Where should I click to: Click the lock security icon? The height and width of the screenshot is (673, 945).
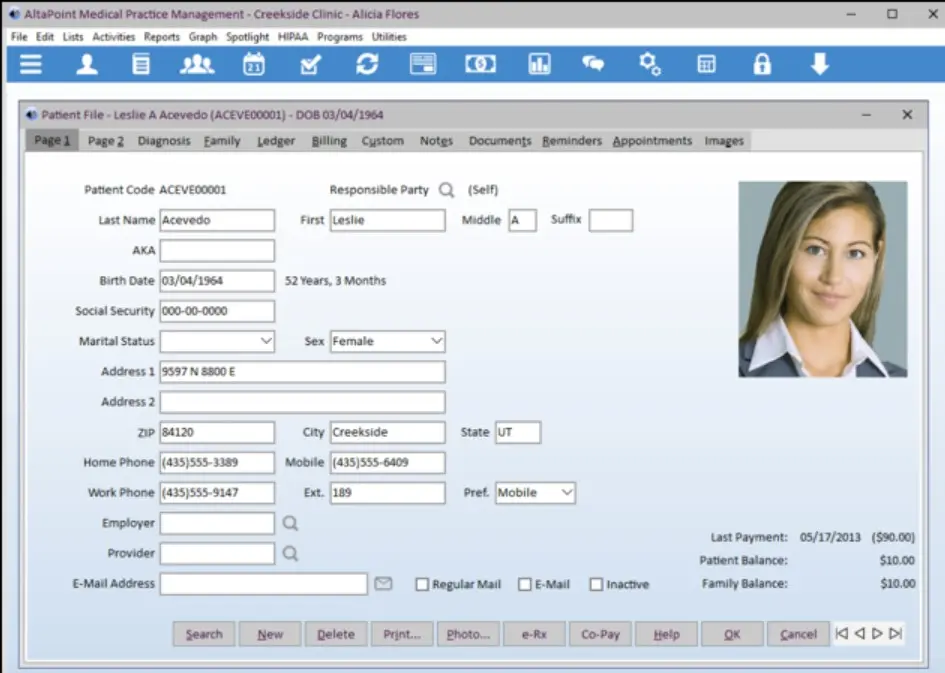[x=762, y=63]
